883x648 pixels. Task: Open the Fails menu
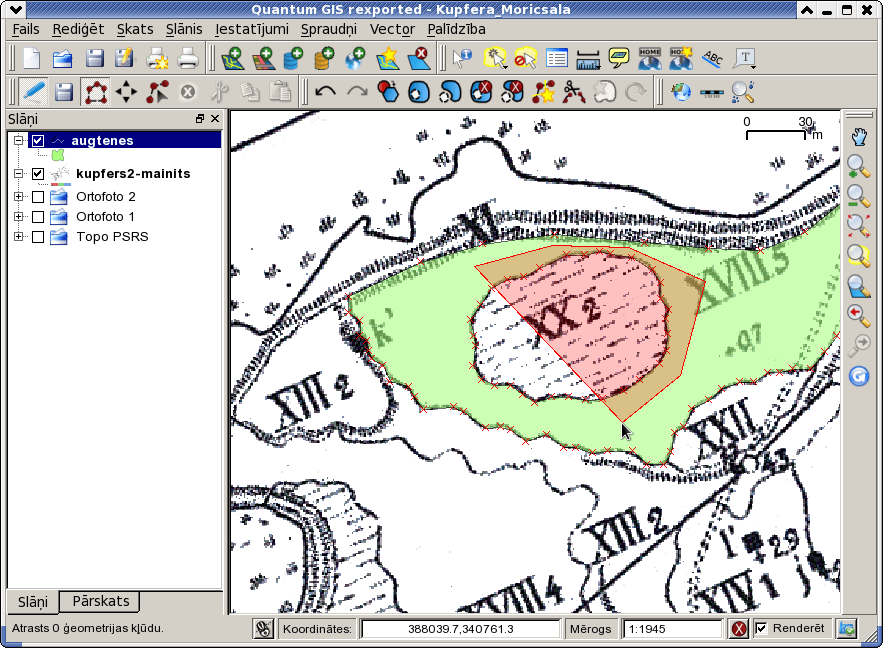click(26, 29)
